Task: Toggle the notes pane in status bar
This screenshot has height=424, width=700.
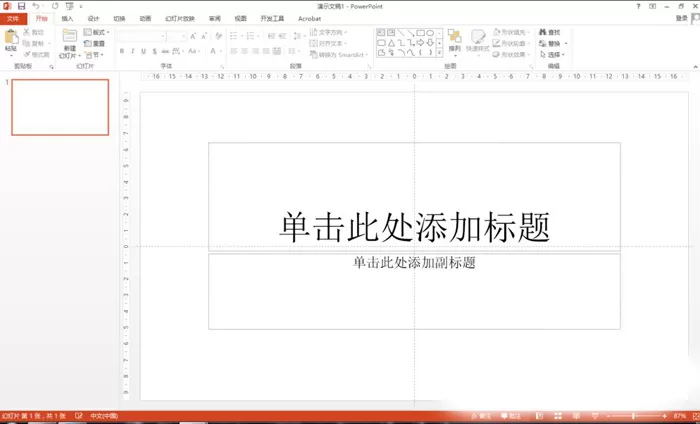Action: pyautogui.click(x=483, y=416)
